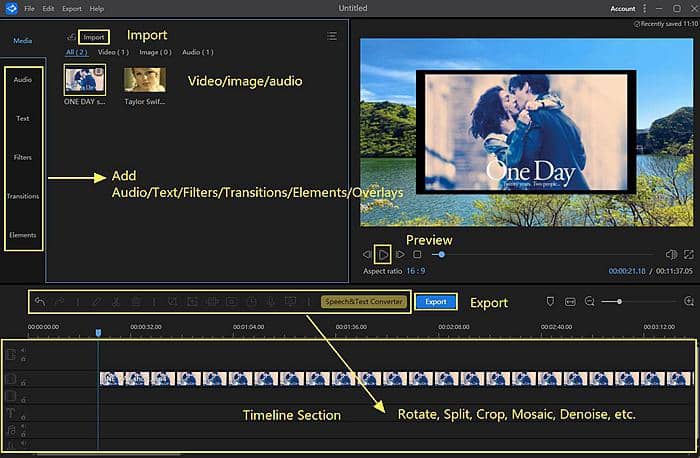Open the Filters sidebar section

[23, 157]
